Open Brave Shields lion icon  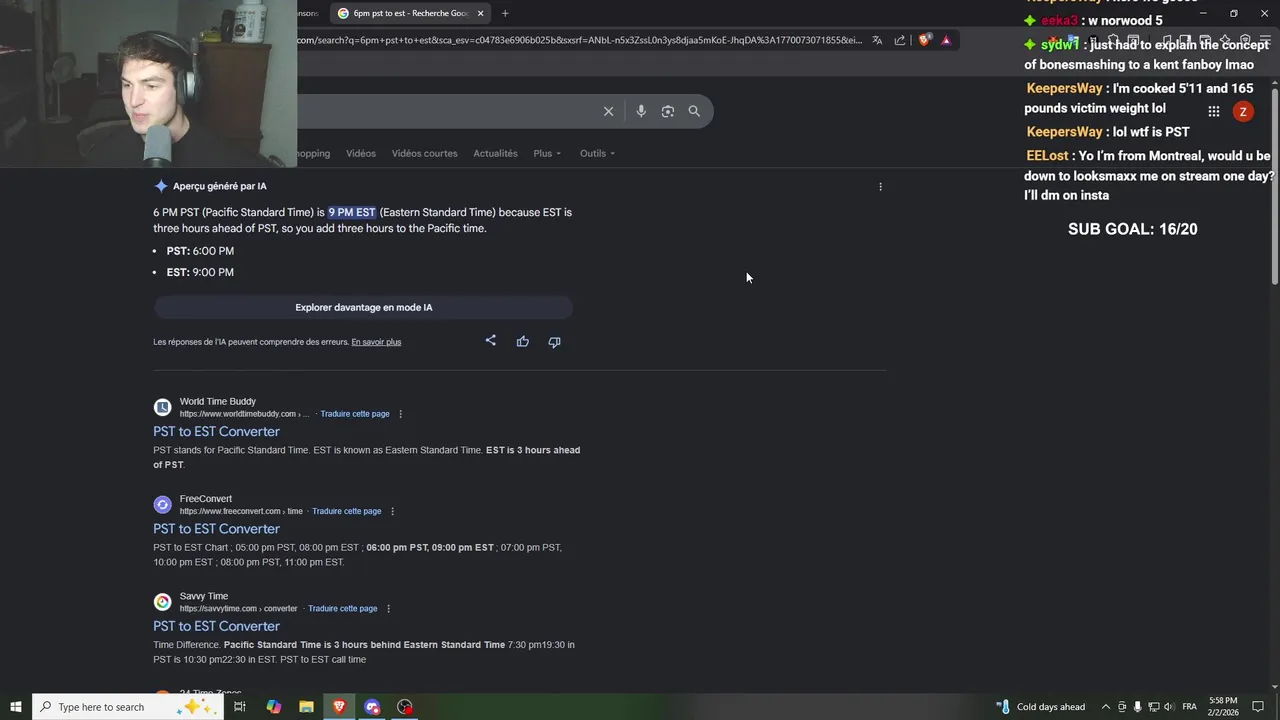coord(924,40)
